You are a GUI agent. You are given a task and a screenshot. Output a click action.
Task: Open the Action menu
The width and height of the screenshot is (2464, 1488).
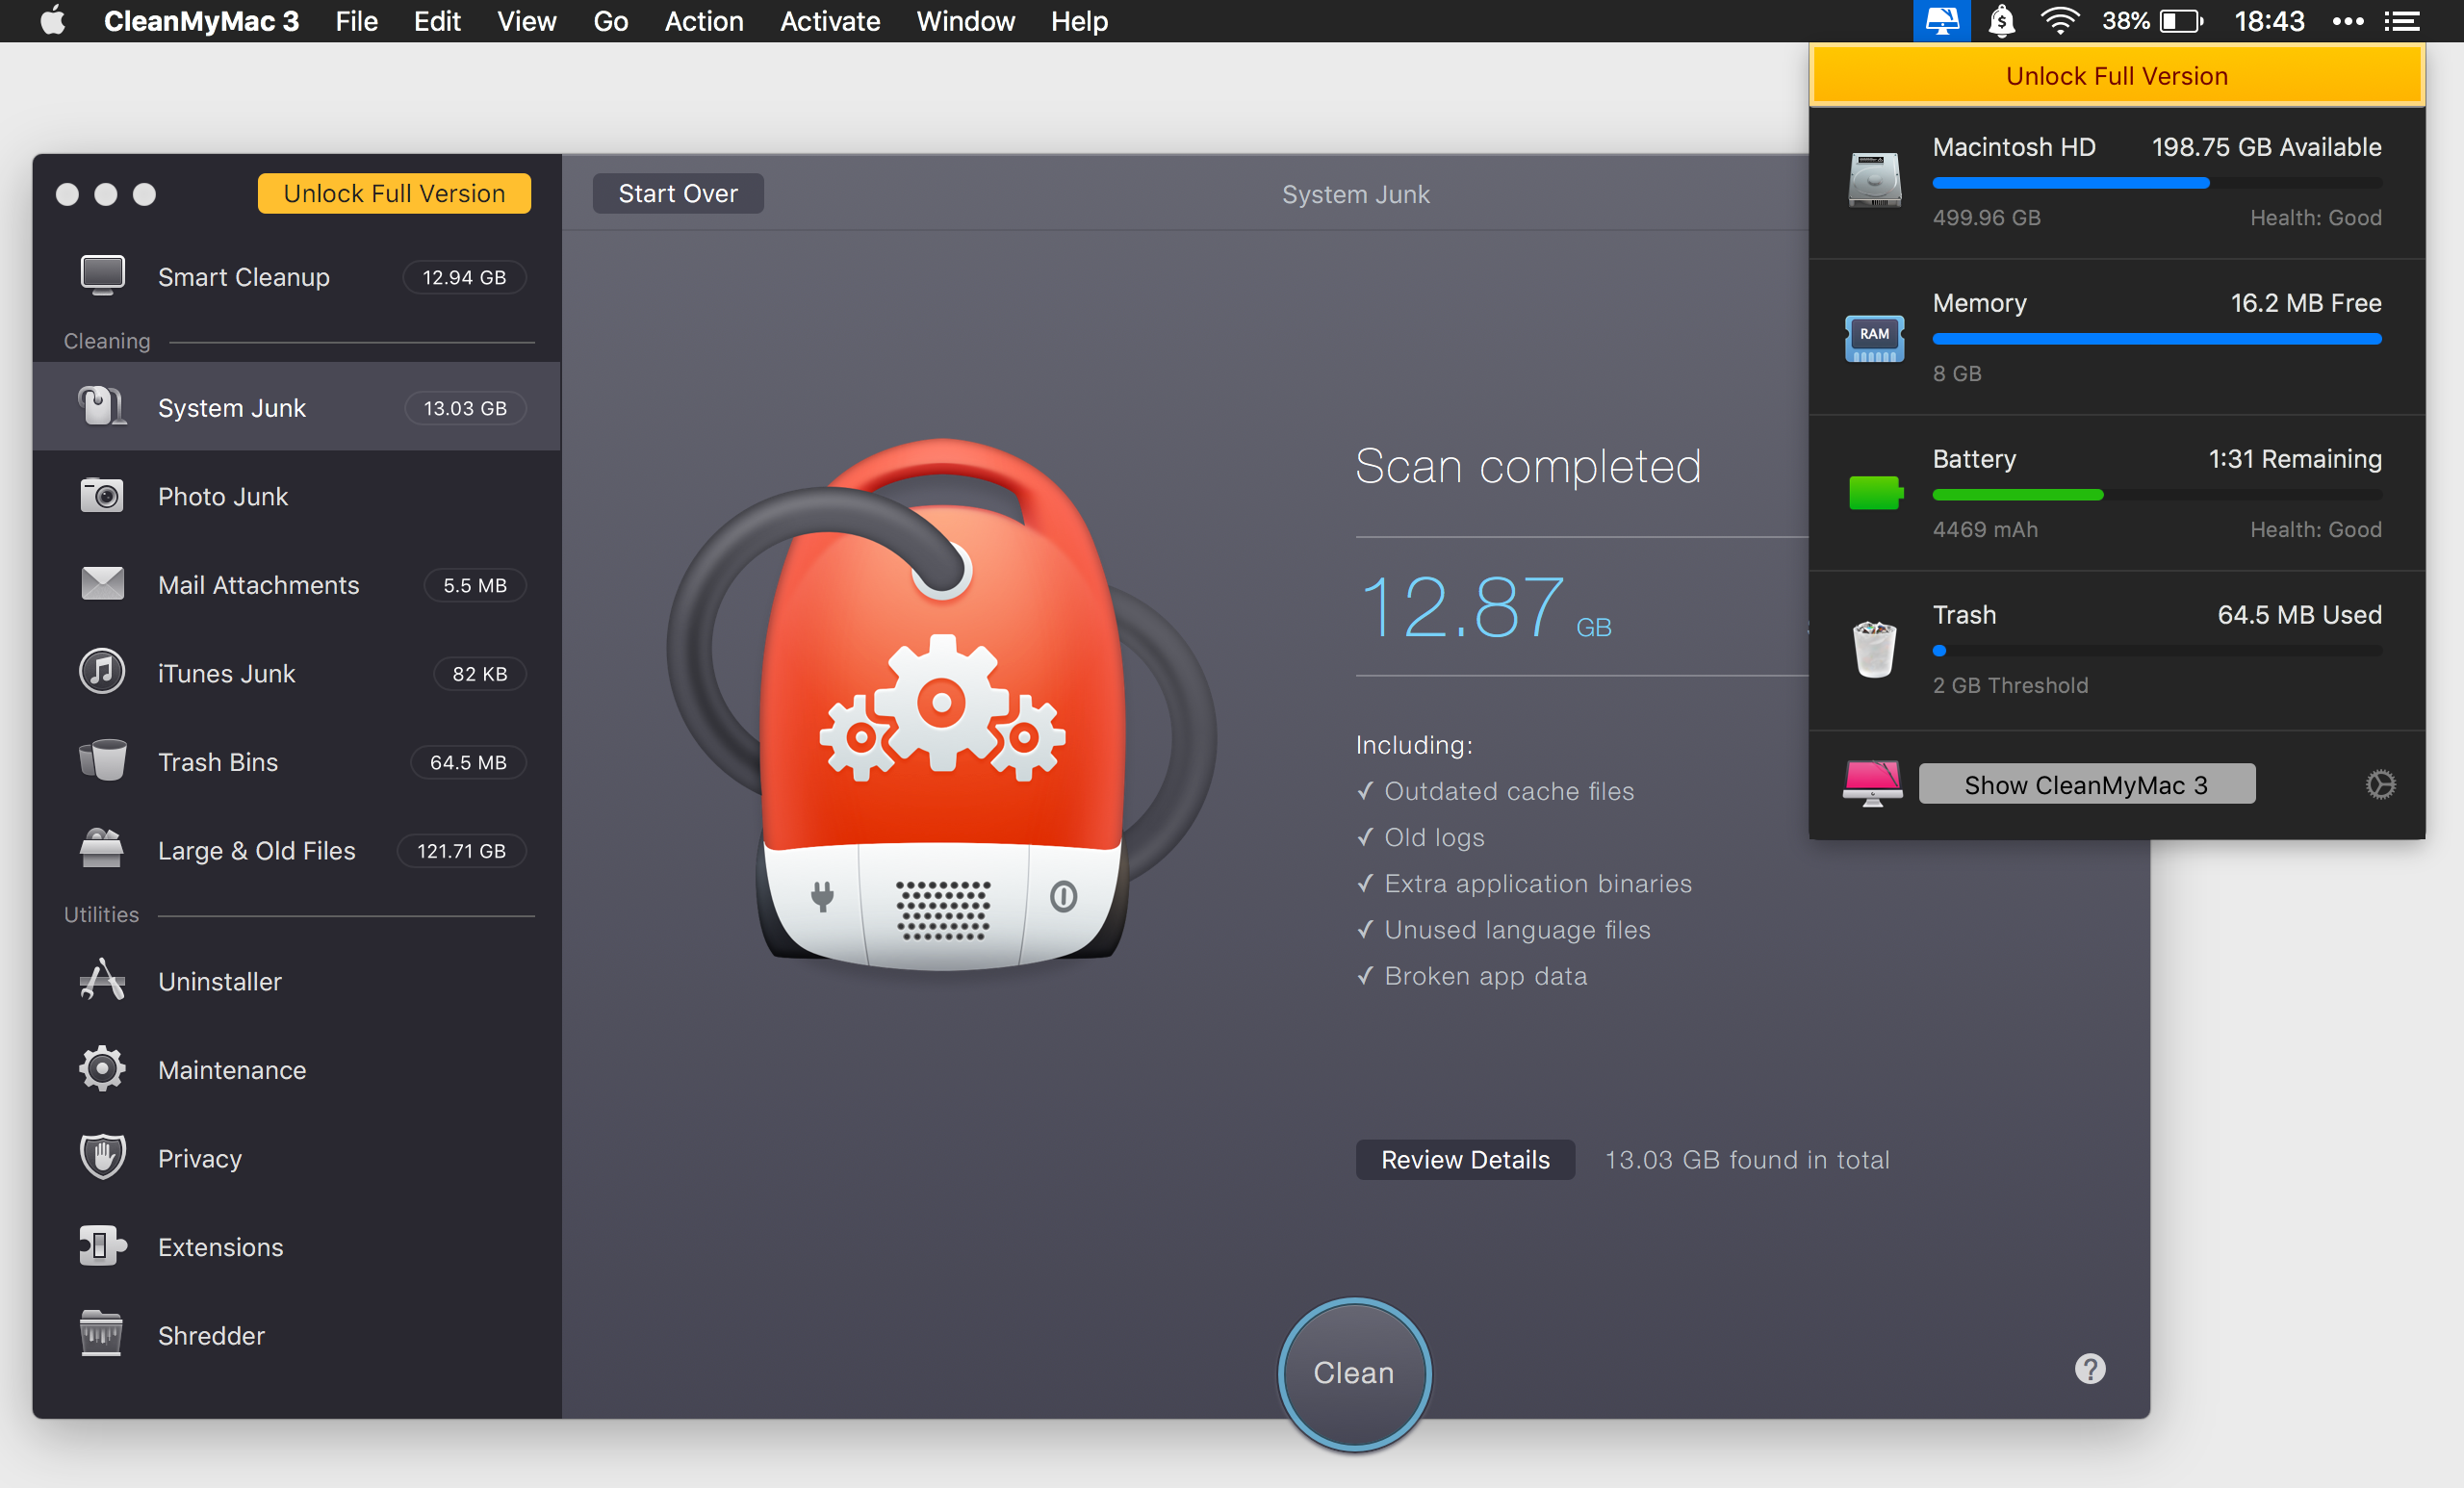(704, 21)
